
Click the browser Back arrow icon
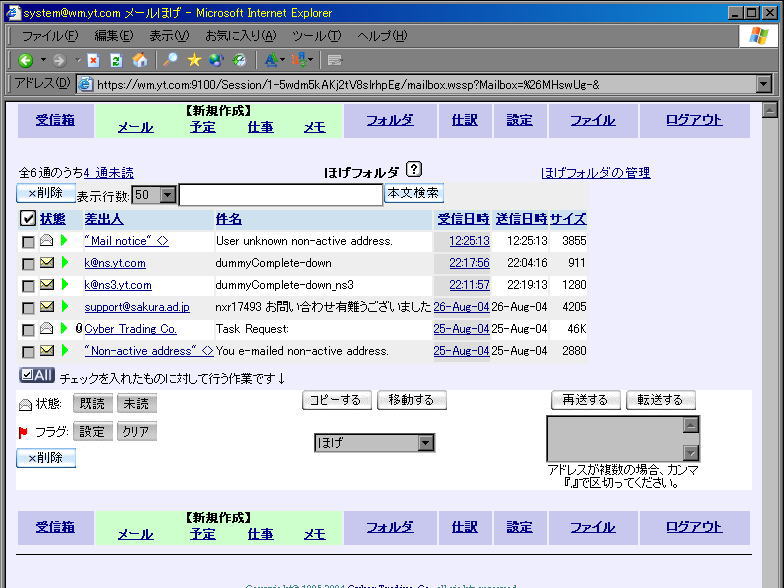tap(26, 61)
